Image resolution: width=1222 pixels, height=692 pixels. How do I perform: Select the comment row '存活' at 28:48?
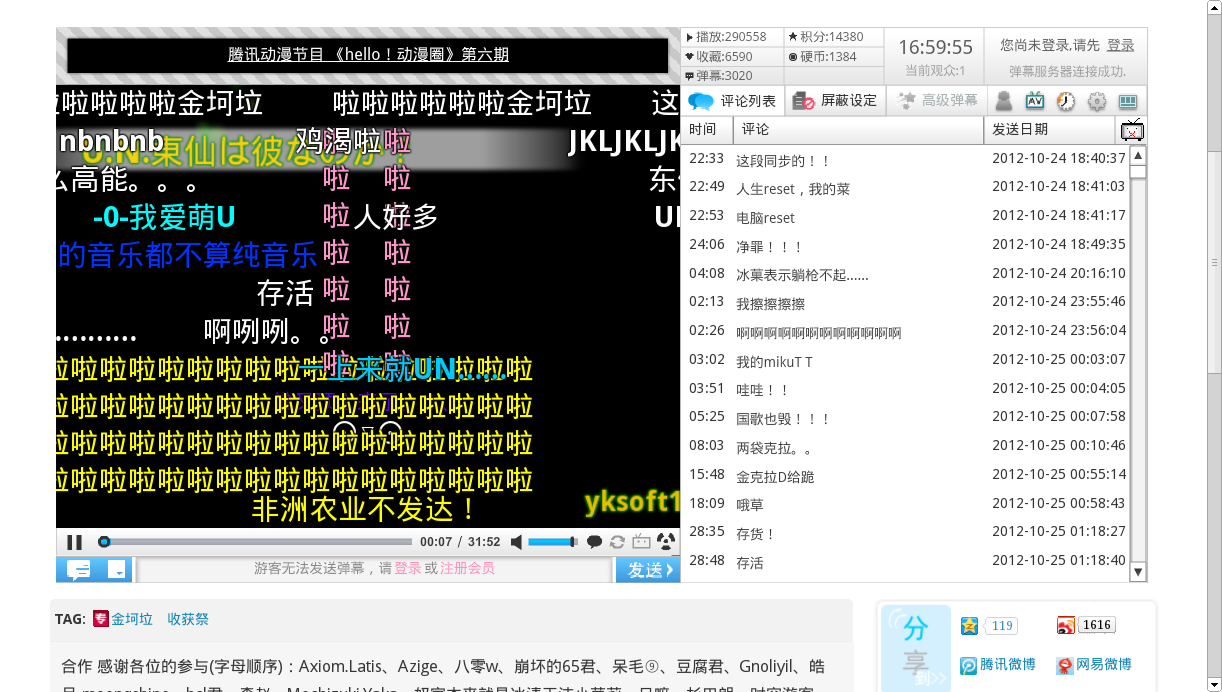[x=905, y=561]
